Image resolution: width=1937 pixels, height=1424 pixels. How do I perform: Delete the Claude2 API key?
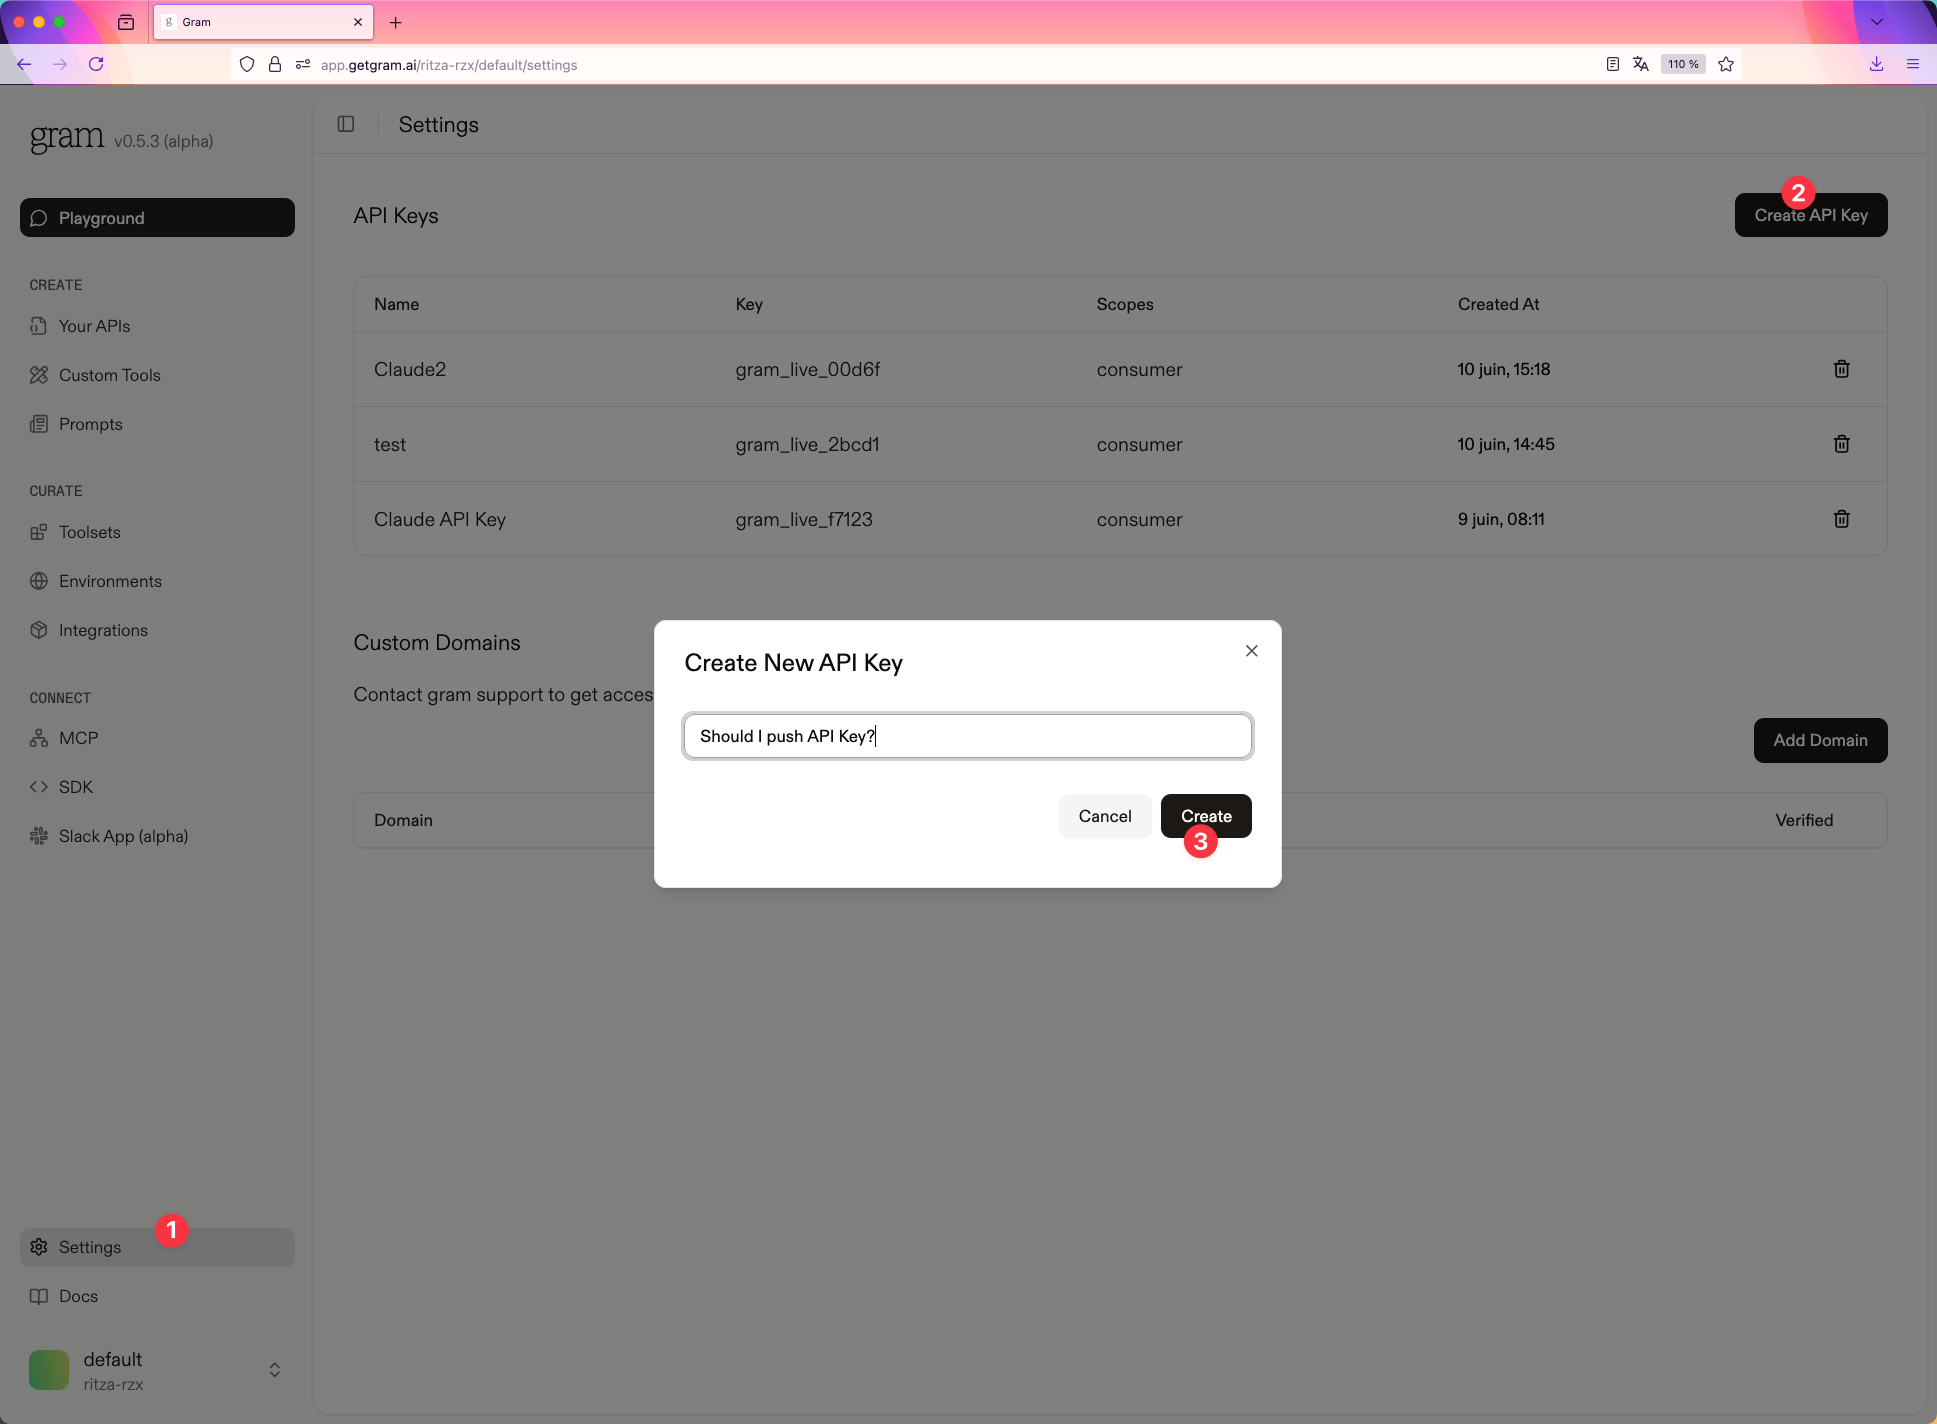(x=1841, y=369)
